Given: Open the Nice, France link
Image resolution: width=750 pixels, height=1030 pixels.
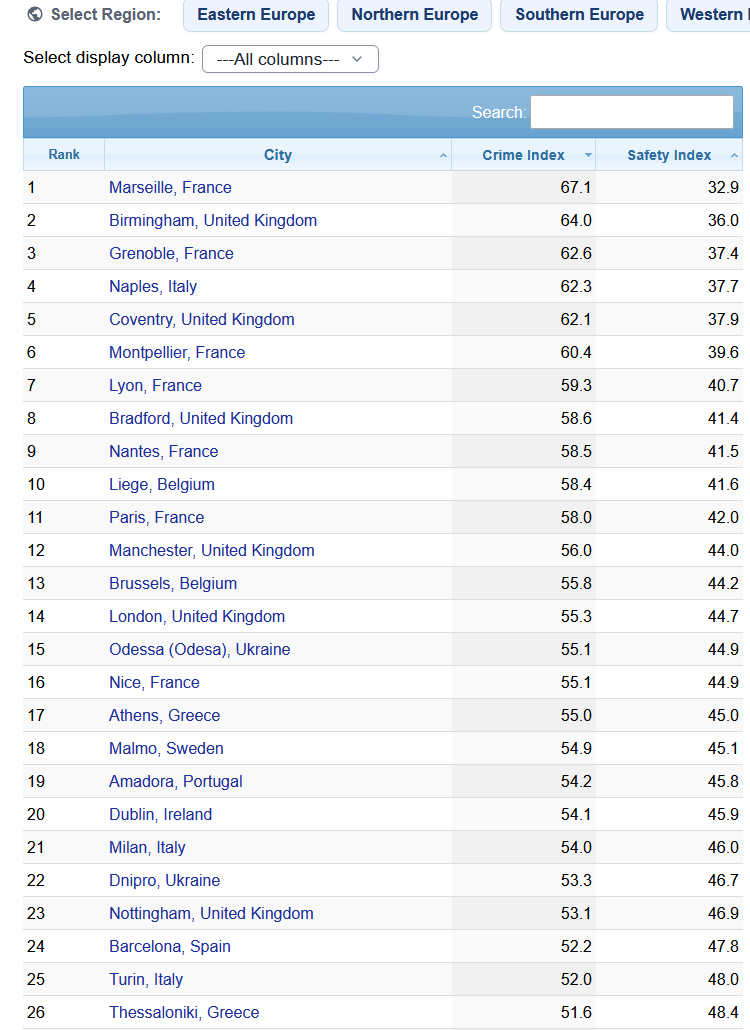Looking at the screenshot, I should [154, 683].
